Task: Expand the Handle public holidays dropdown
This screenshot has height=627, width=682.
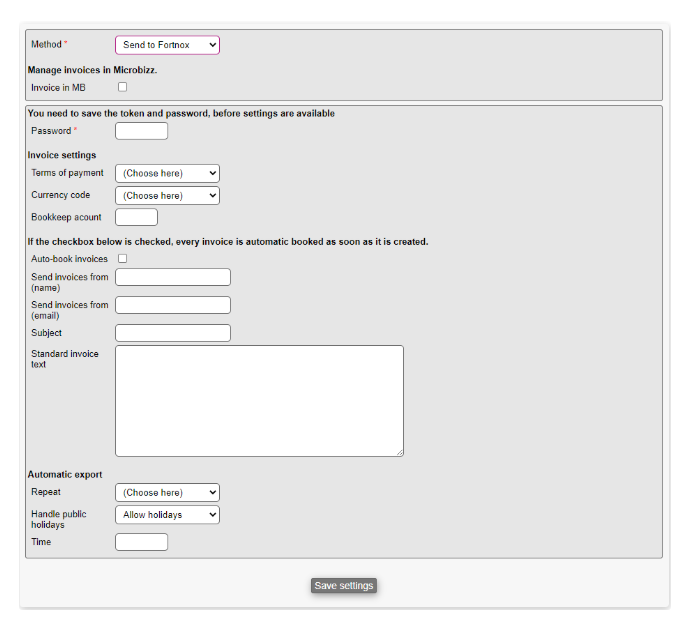Action: click(x=167, y=515)
